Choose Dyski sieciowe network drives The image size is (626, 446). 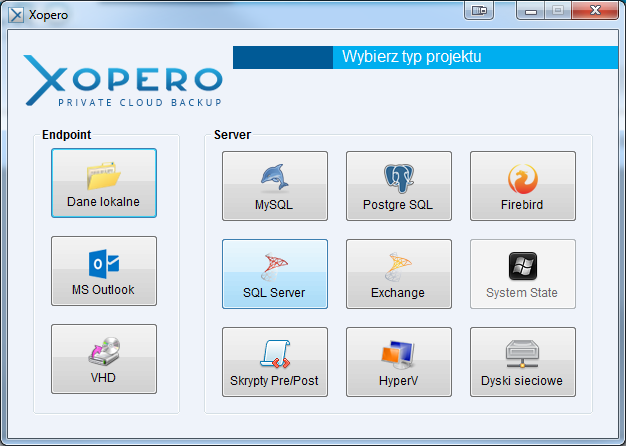pyautogui.click(x=523, y=362)
